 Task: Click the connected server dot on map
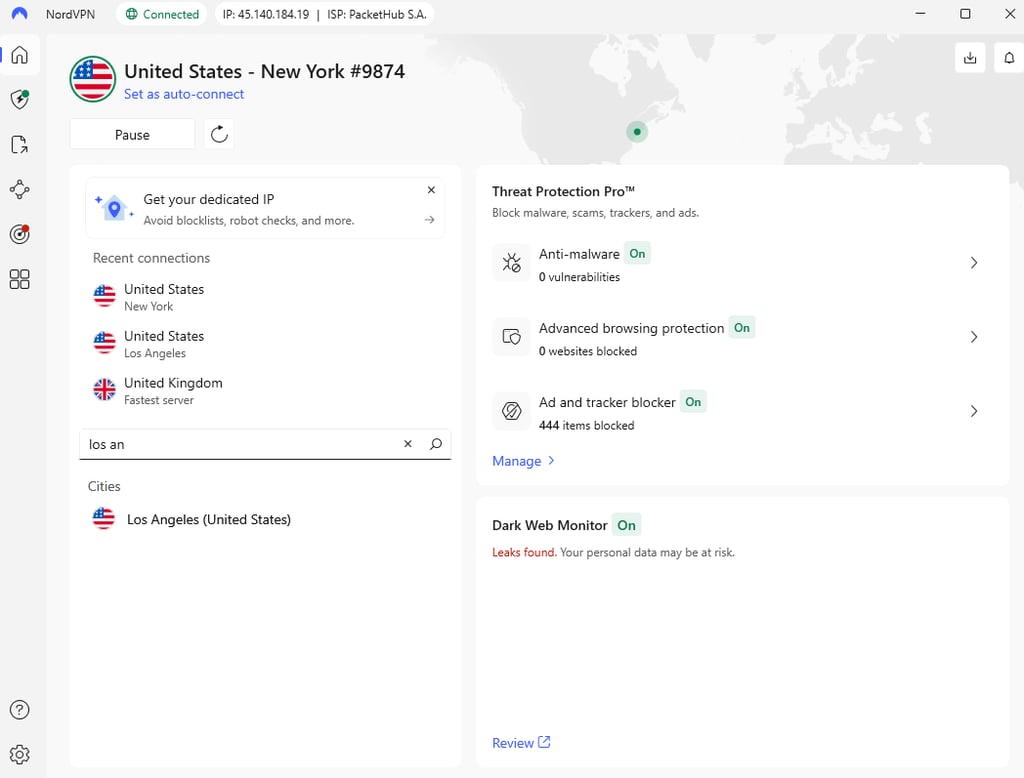tap(637, 132)
